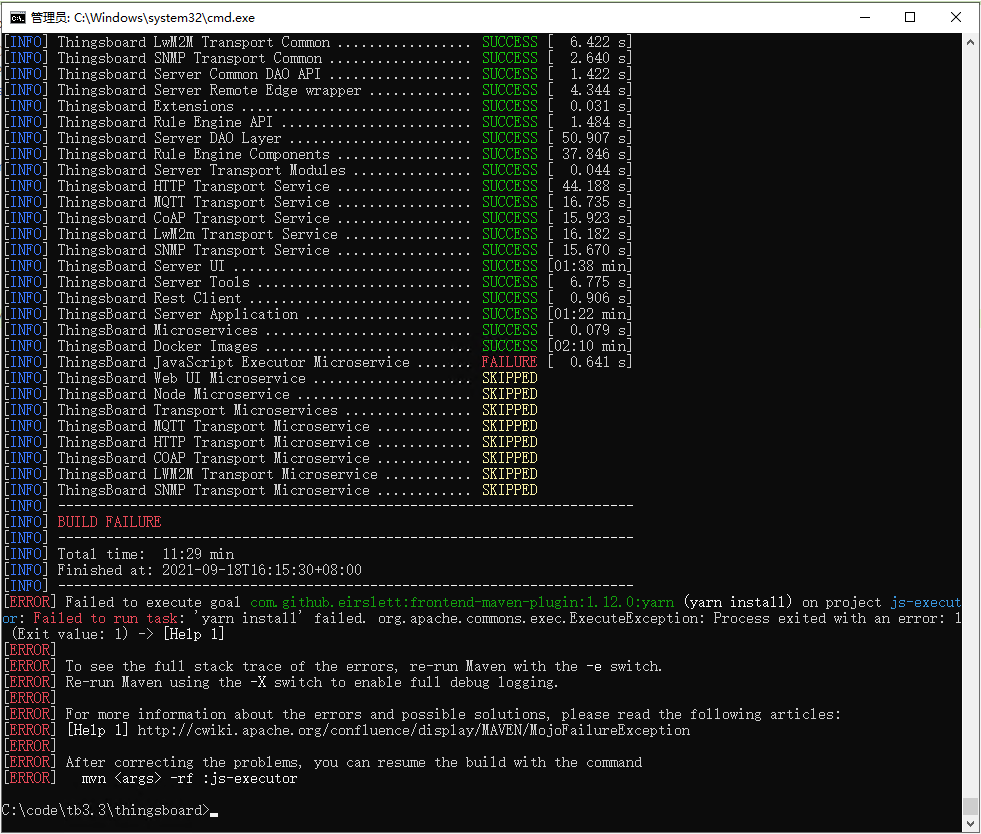Click 'Thingsboard Server UI' line
The image size is (981, 834).
pos(318,266)
